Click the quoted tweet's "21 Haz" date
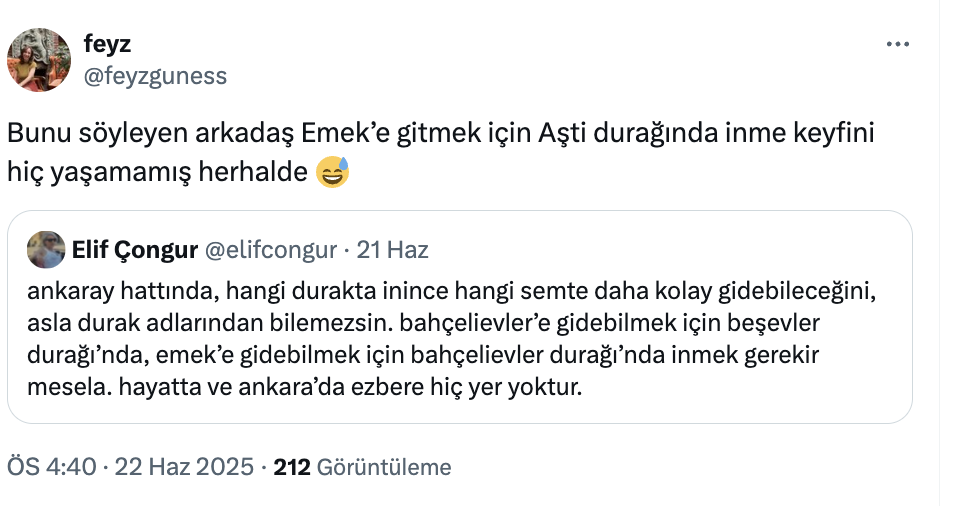 393,250
